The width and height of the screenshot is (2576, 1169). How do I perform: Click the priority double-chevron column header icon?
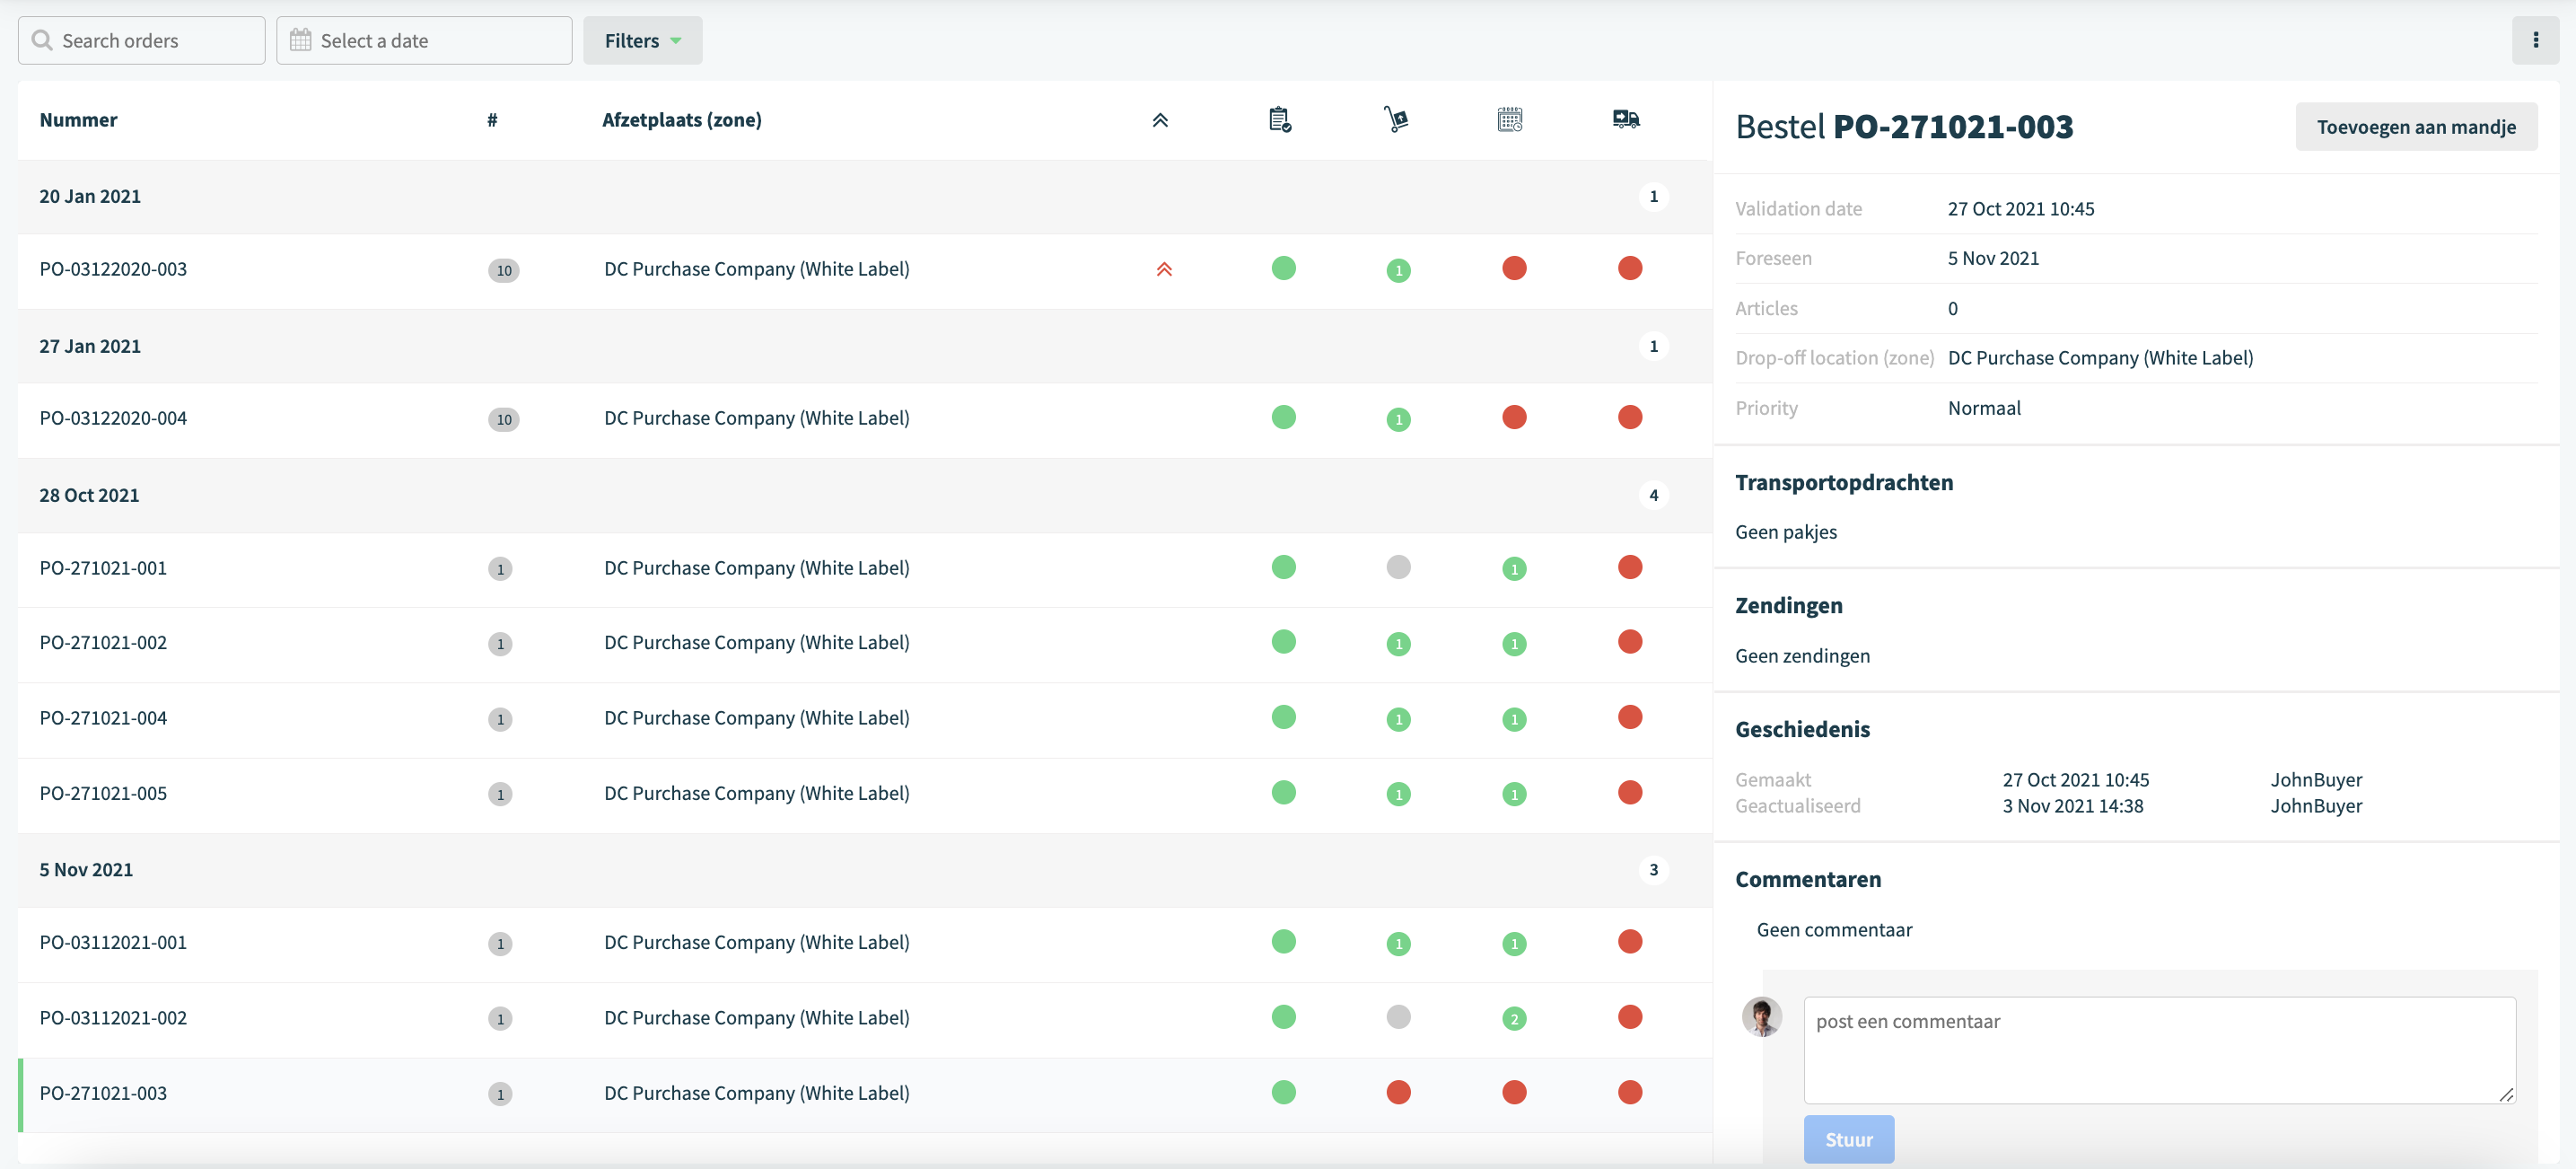[x=1160, y=120]
